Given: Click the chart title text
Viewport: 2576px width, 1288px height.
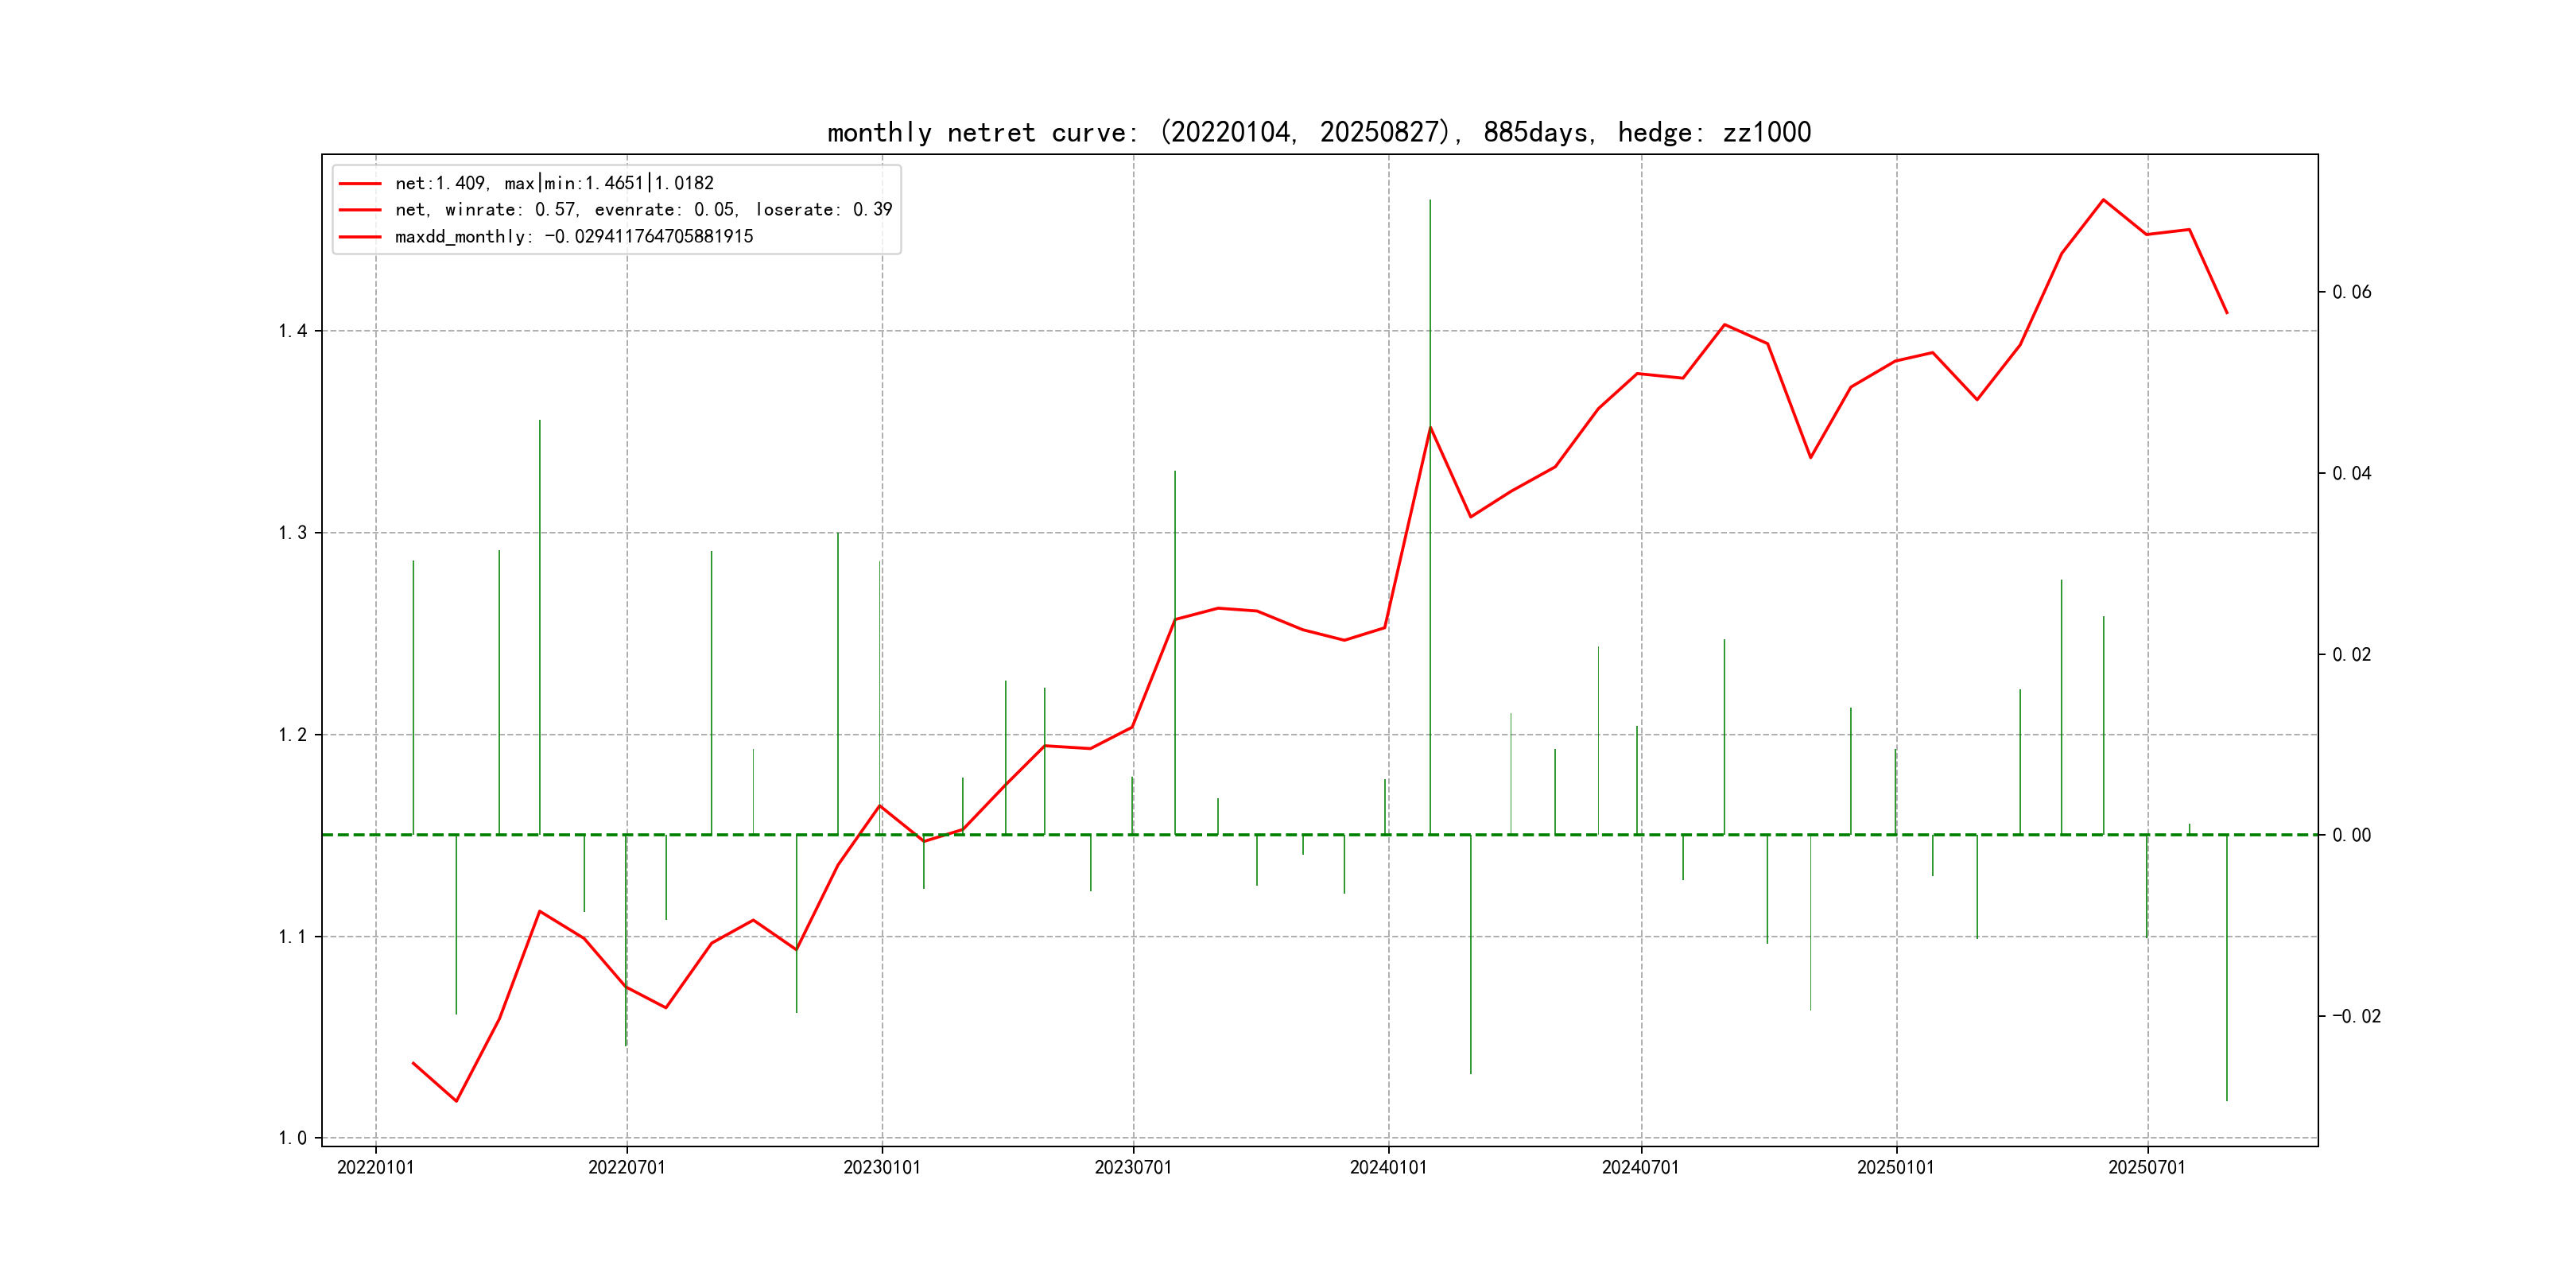Looking at the screenshot, I should point(1319,132).
